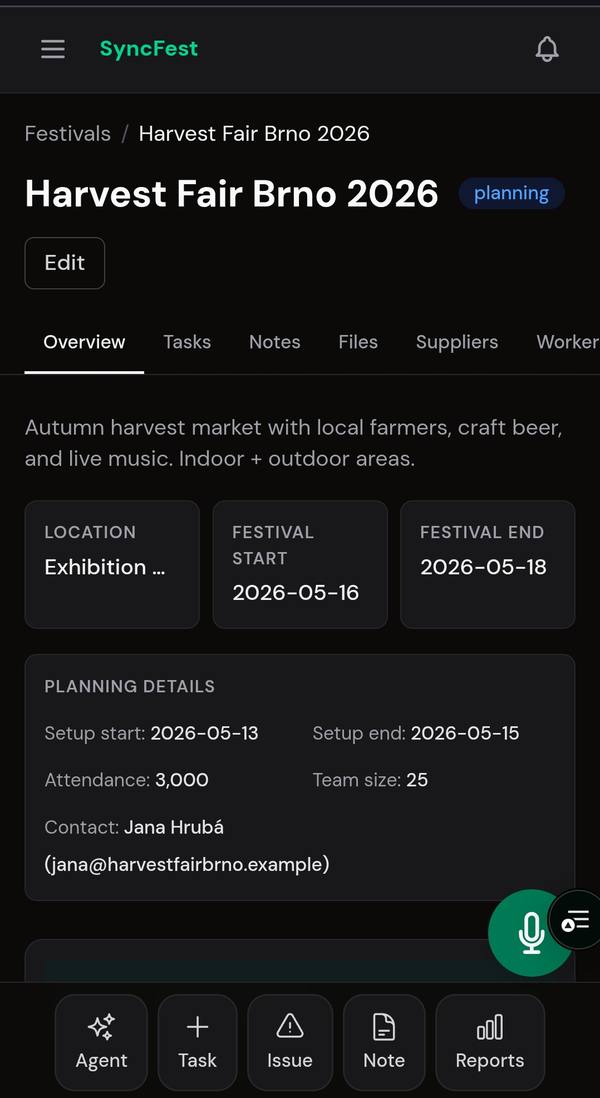Go to the Overview tab
The image size is (600, 1098).
pyautogui.click(x=84, y=342)
